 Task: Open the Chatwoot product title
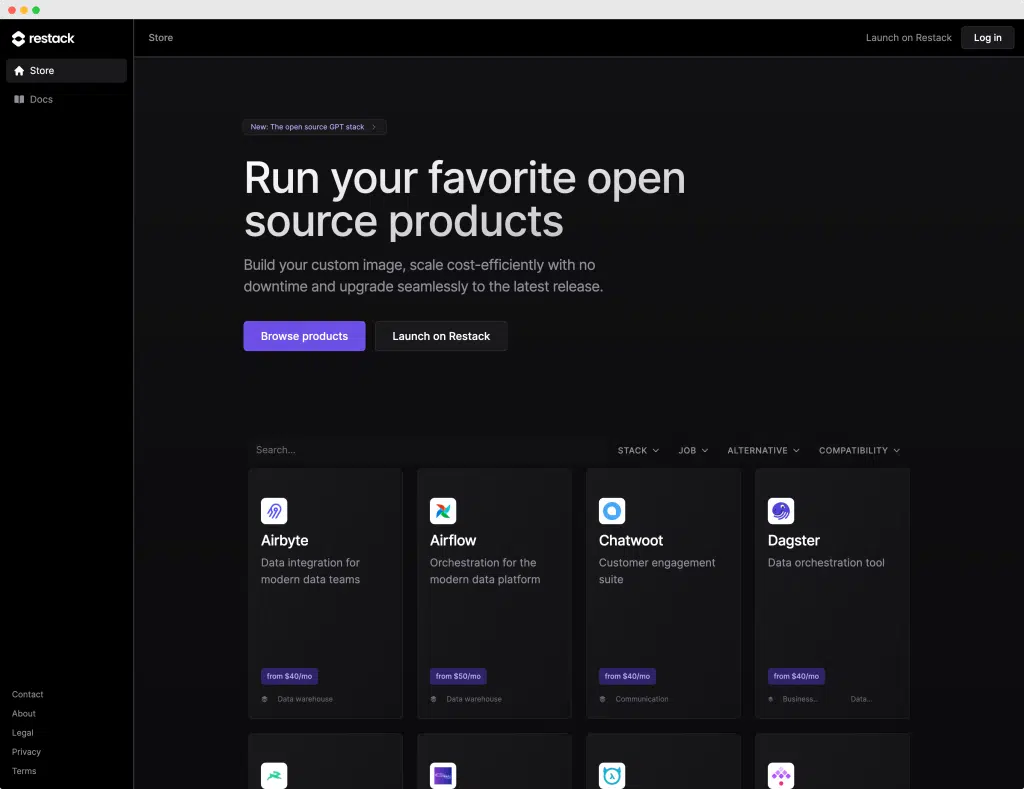tap(631, 540)
